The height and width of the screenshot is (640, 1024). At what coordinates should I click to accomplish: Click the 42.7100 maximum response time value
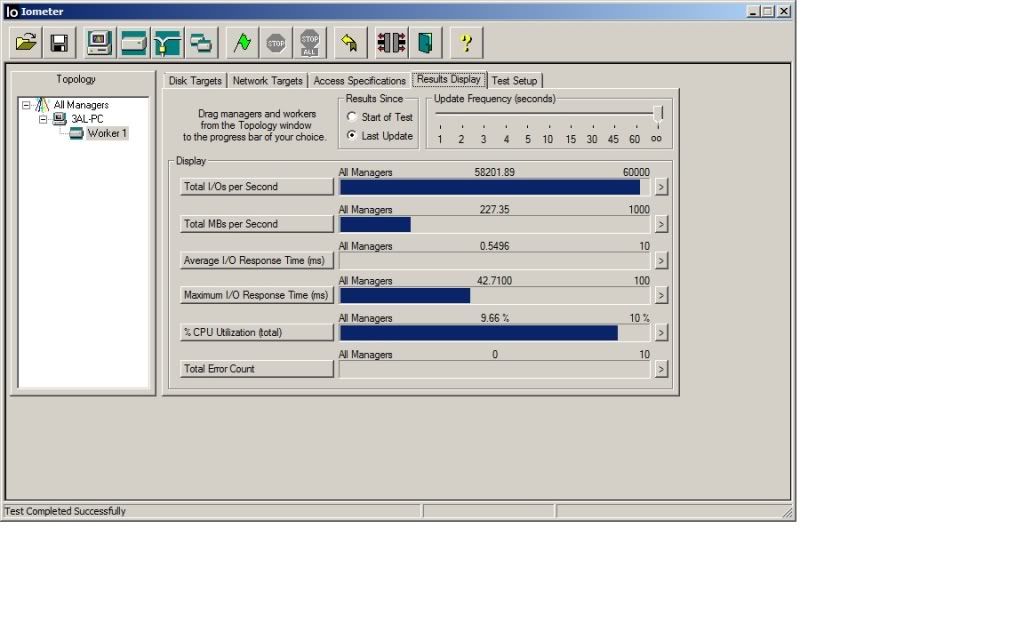[494, 281]
